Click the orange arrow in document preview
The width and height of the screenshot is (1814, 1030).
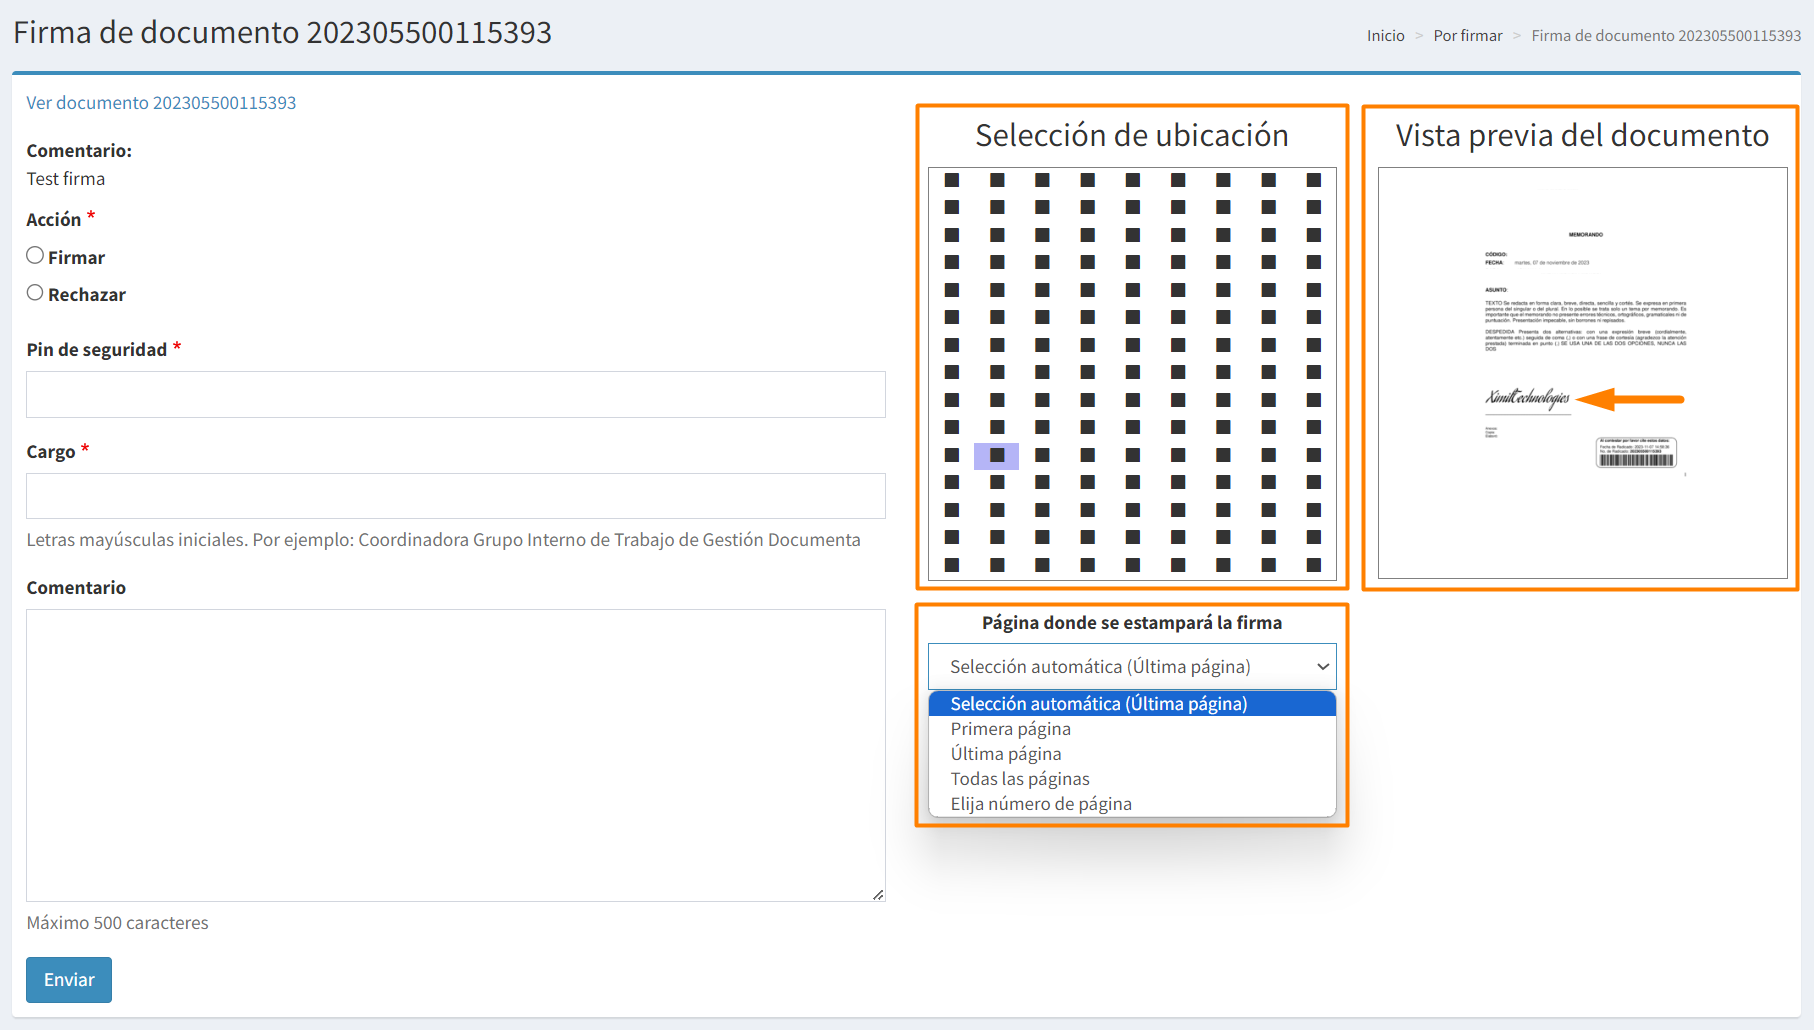tap(1631, 399)
